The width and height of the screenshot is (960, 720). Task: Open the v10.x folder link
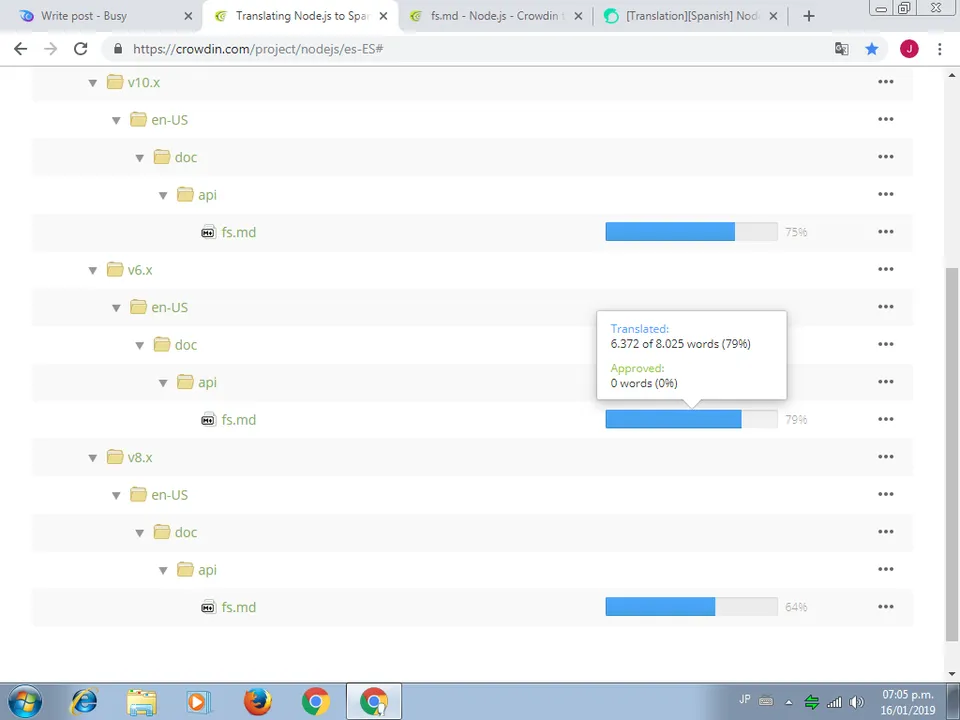[144, 82]
